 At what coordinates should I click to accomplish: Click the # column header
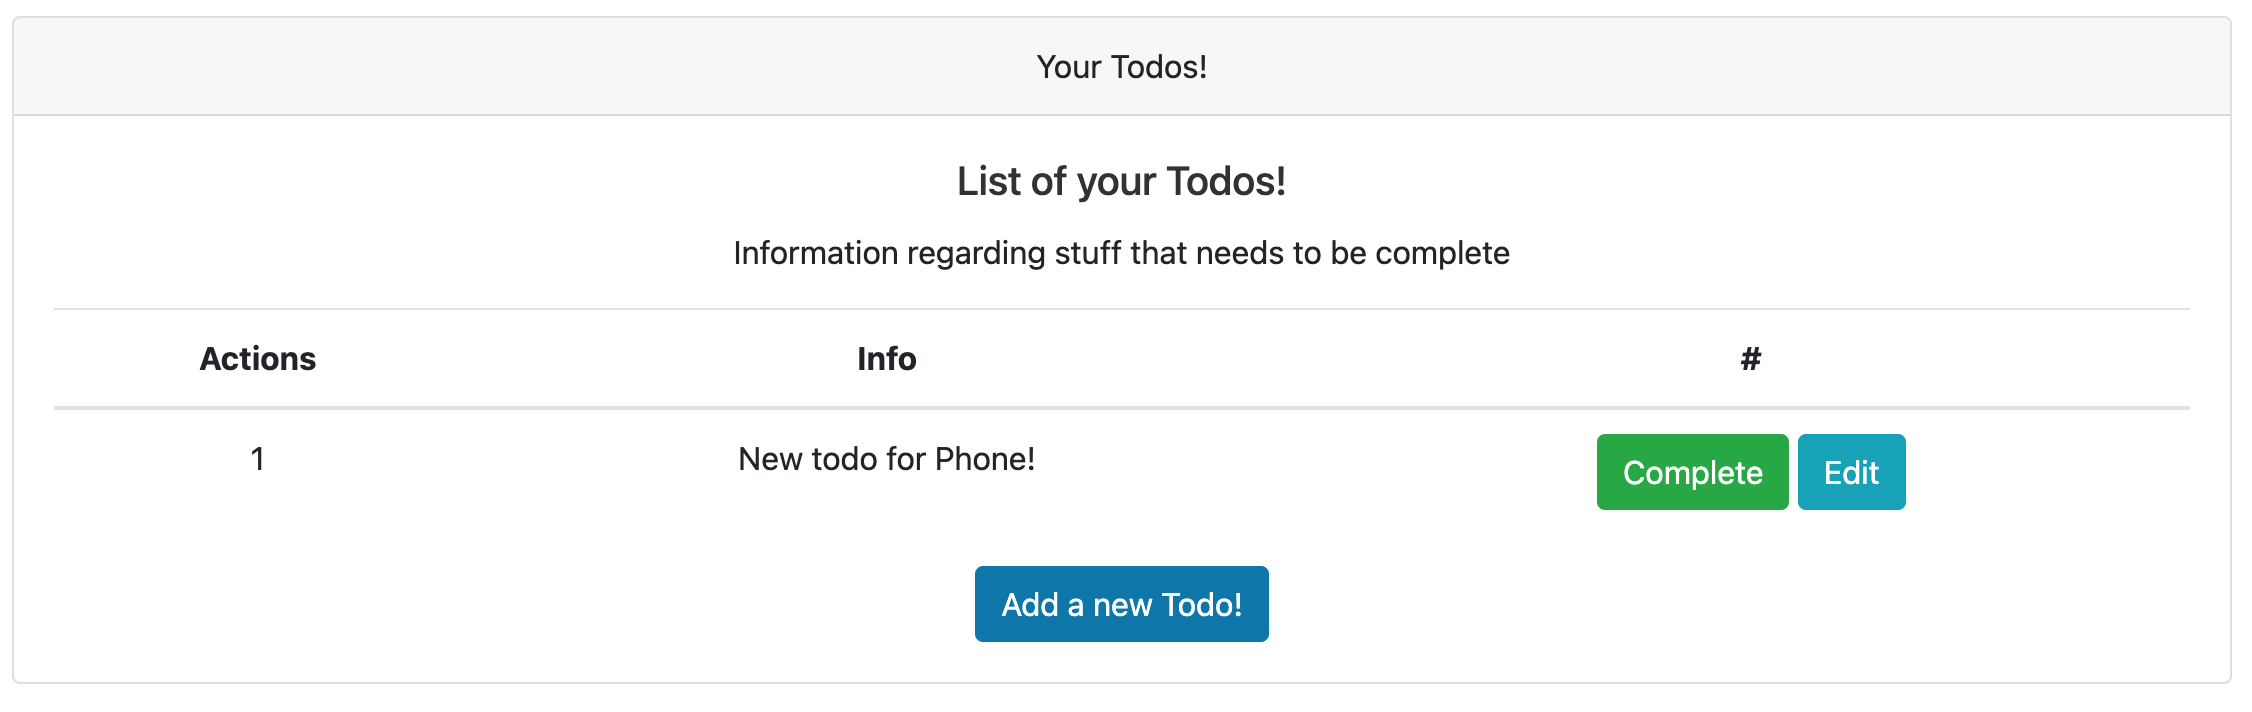point(1751,359)
